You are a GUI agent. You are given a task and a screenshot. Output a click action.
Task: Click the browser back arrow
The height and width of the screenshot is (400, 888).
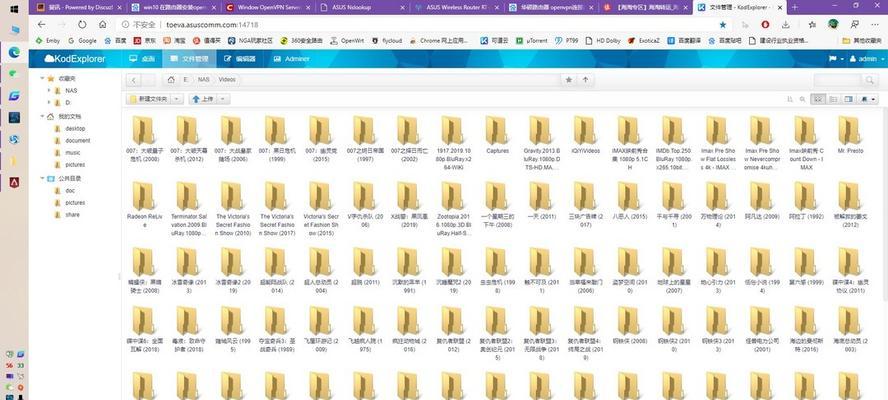point(41,25)
